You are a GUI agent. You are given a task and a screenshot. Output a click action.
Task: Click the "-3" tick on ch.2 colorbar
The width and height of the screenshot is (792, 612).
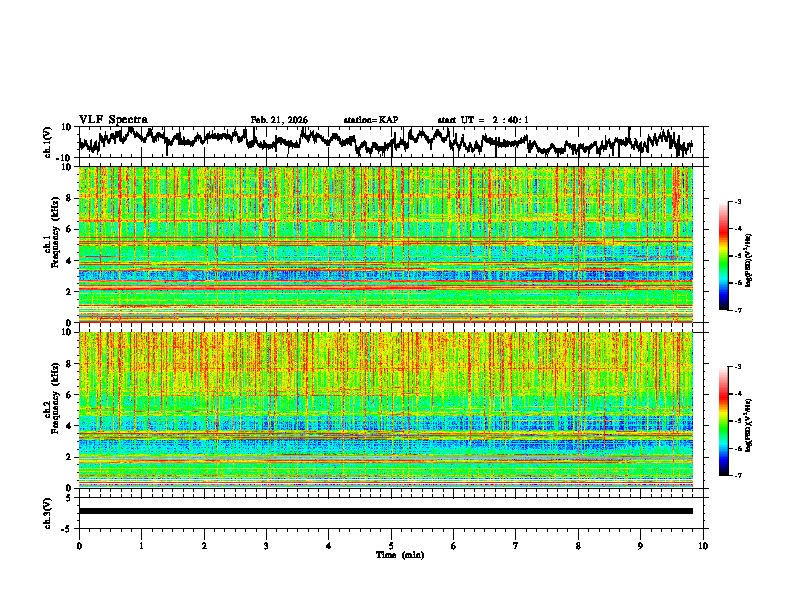738,367
